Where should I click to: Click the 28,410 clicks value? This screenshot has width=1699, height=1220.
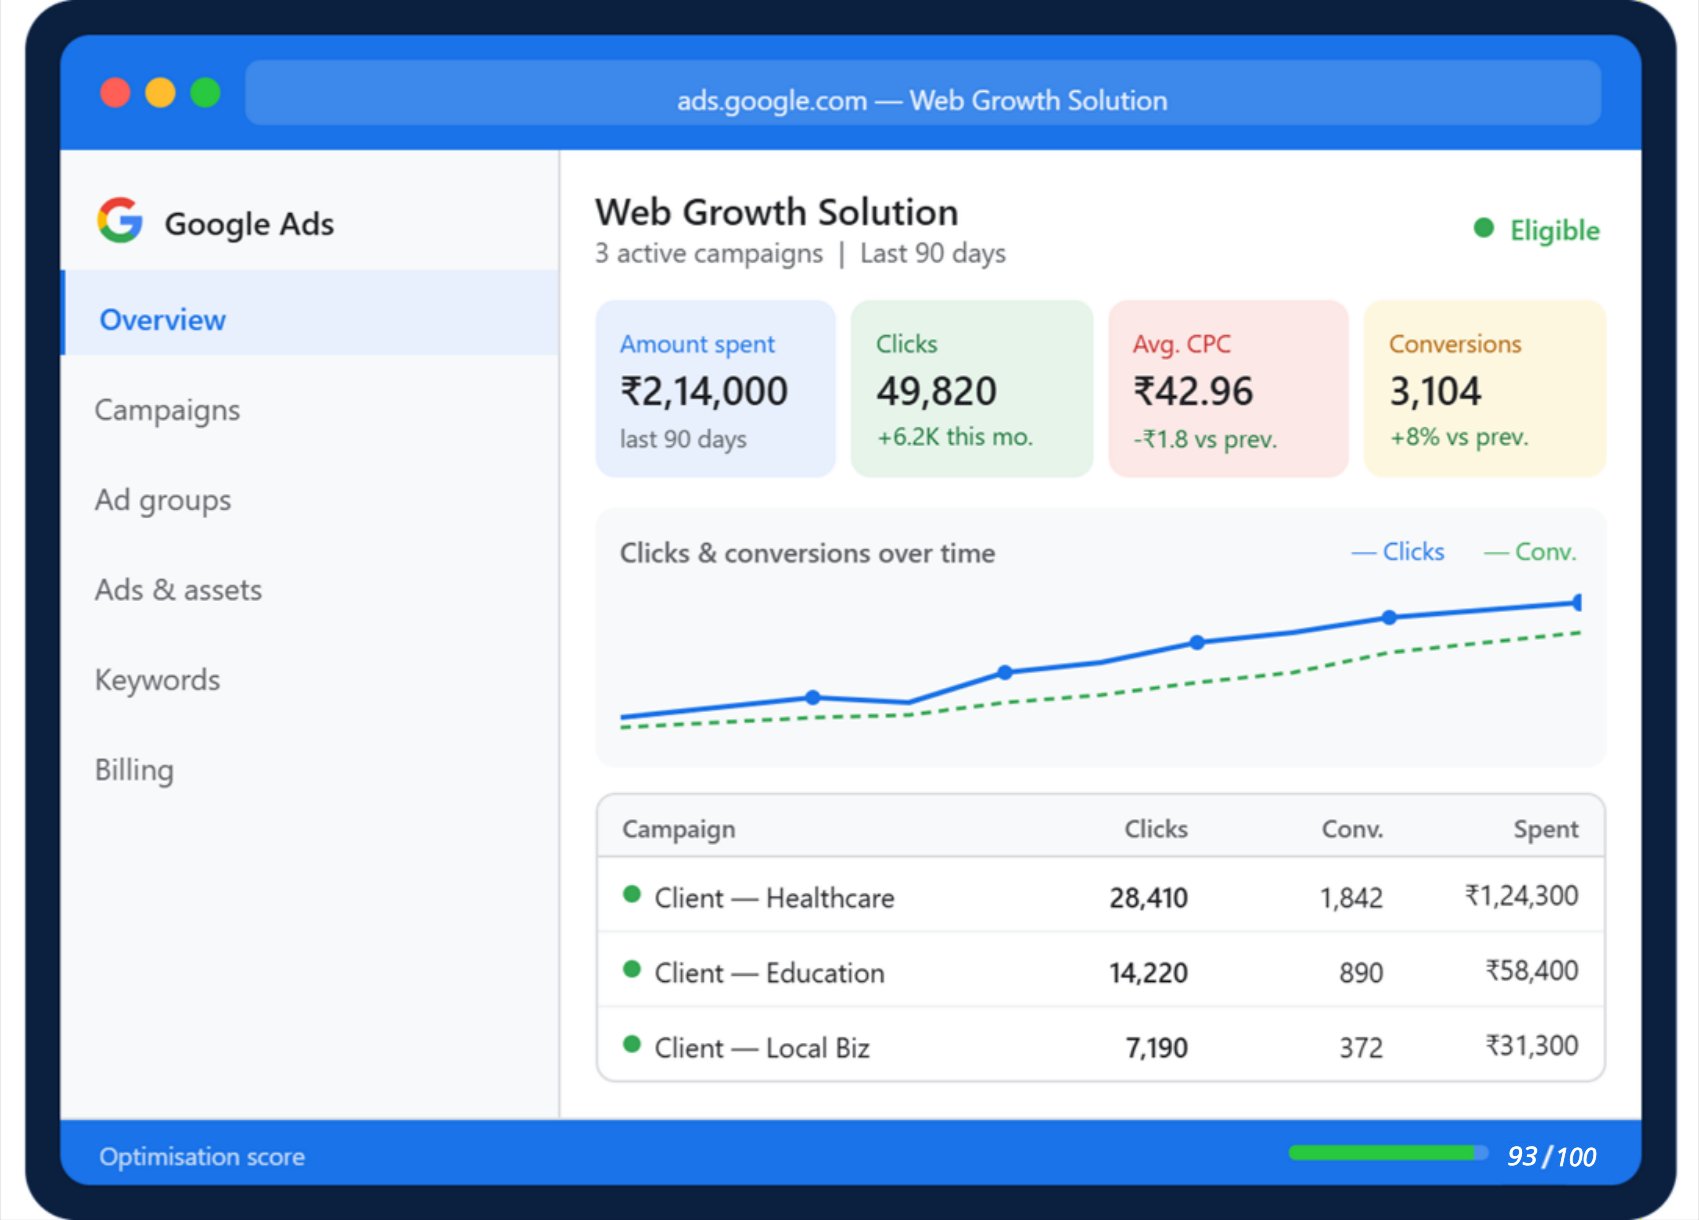click(1149, 898)
